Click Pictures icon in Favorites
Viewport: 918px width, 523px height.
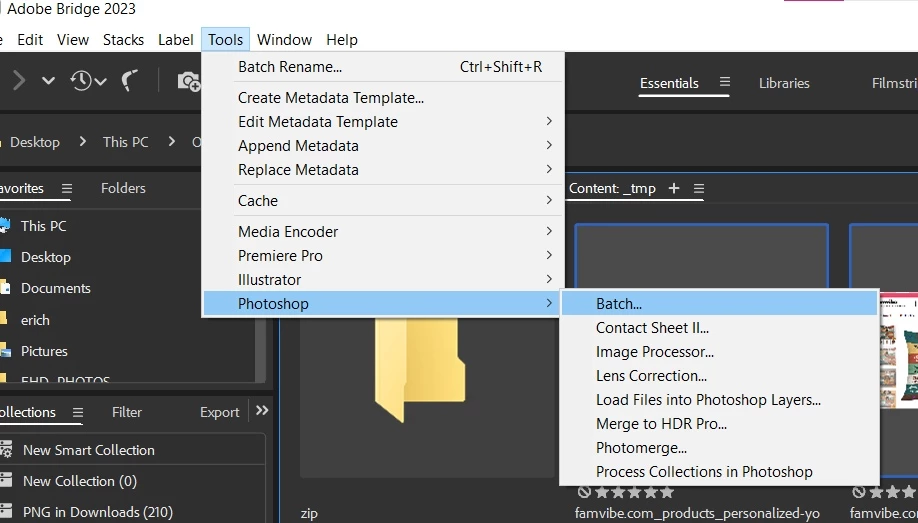point(5,351)
